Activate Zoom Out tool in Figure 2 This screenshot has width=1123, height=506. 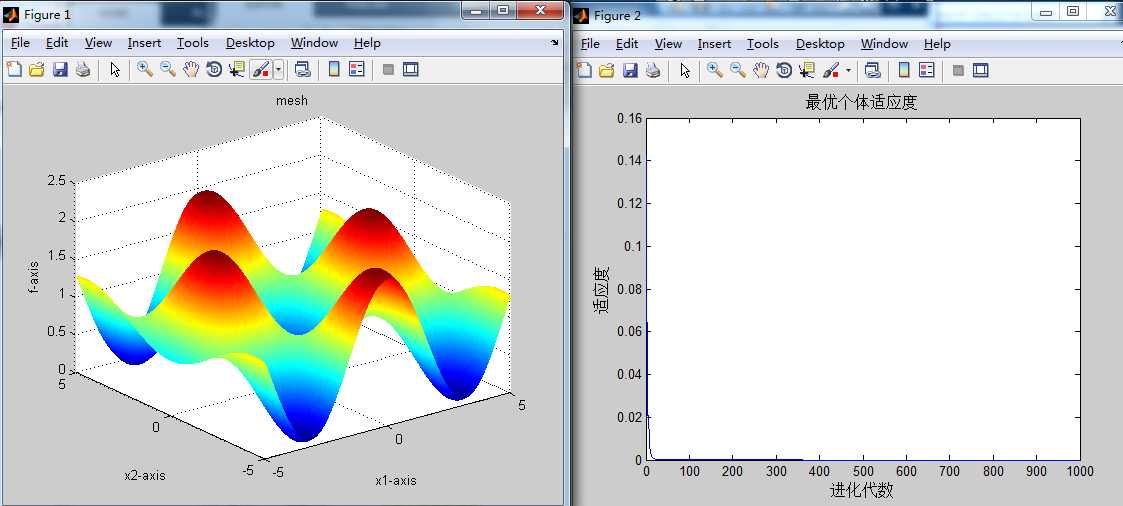(x=738, y=70)
